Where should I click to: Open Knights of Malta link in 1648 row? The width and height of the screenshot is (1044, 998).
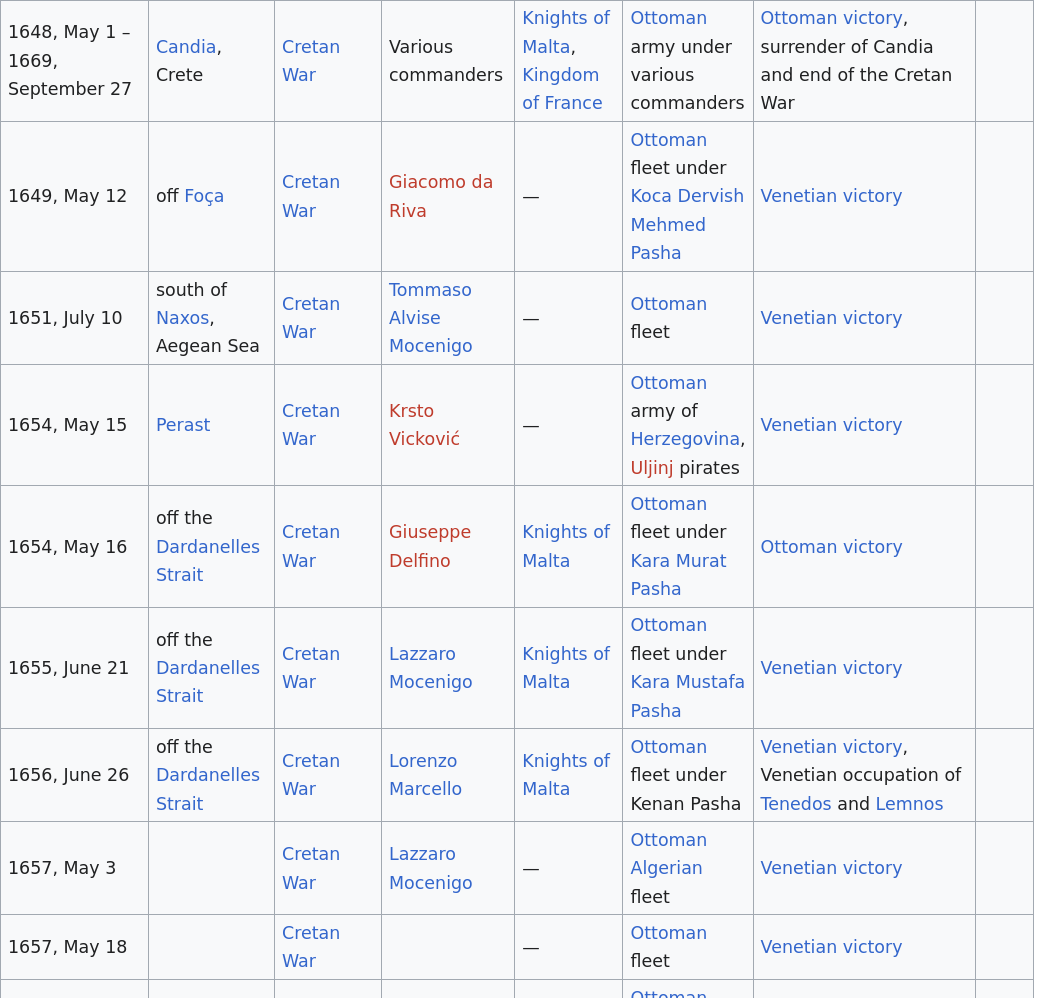point(566,33)
